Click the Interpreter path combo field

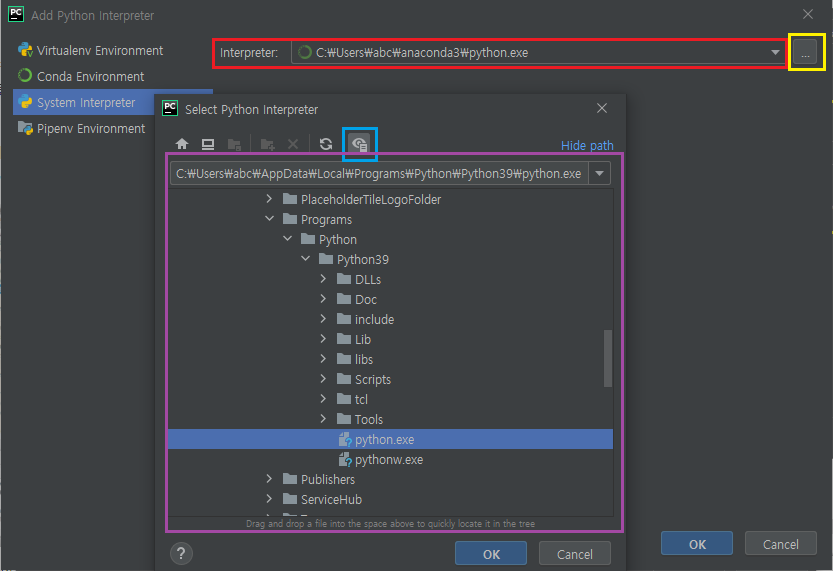point(538,53)
